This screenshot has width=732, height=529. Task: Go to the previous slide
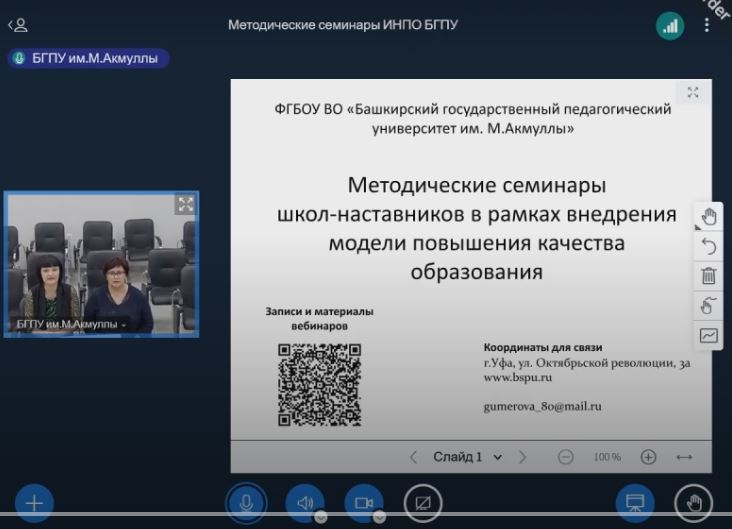coord(413,457)
